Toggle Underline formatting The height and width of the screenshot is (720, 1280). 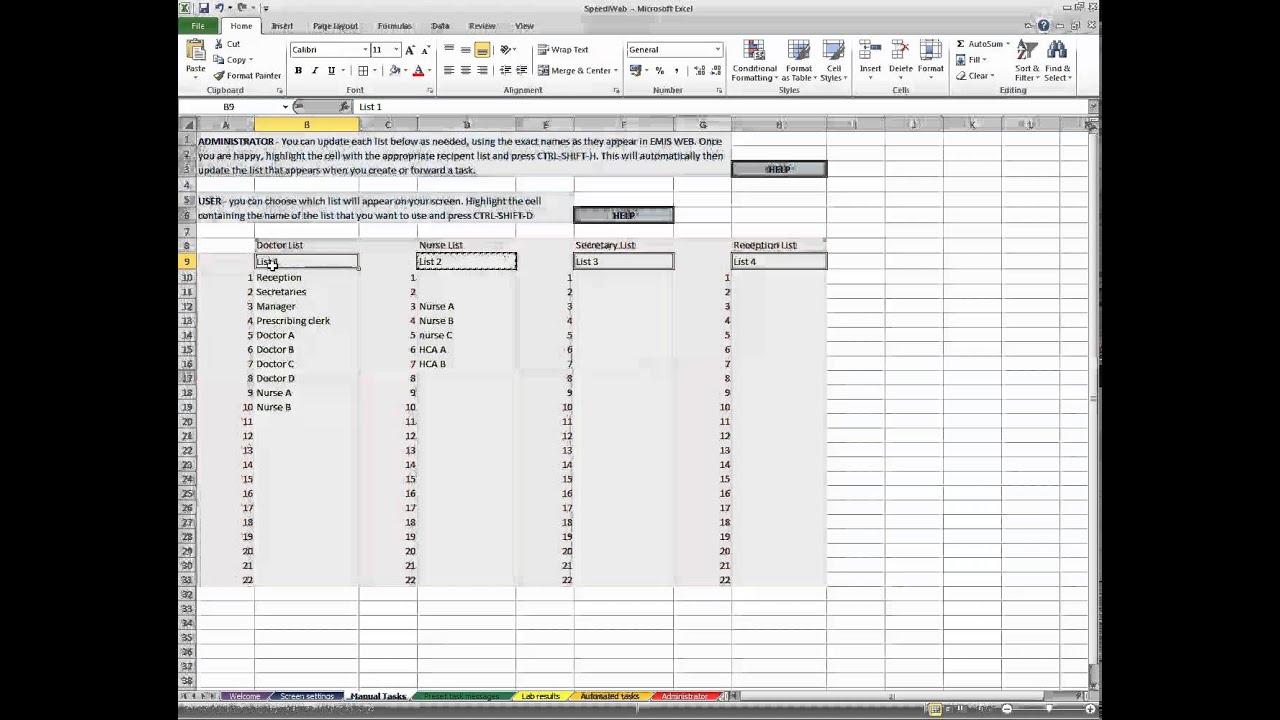coord(331,71)
